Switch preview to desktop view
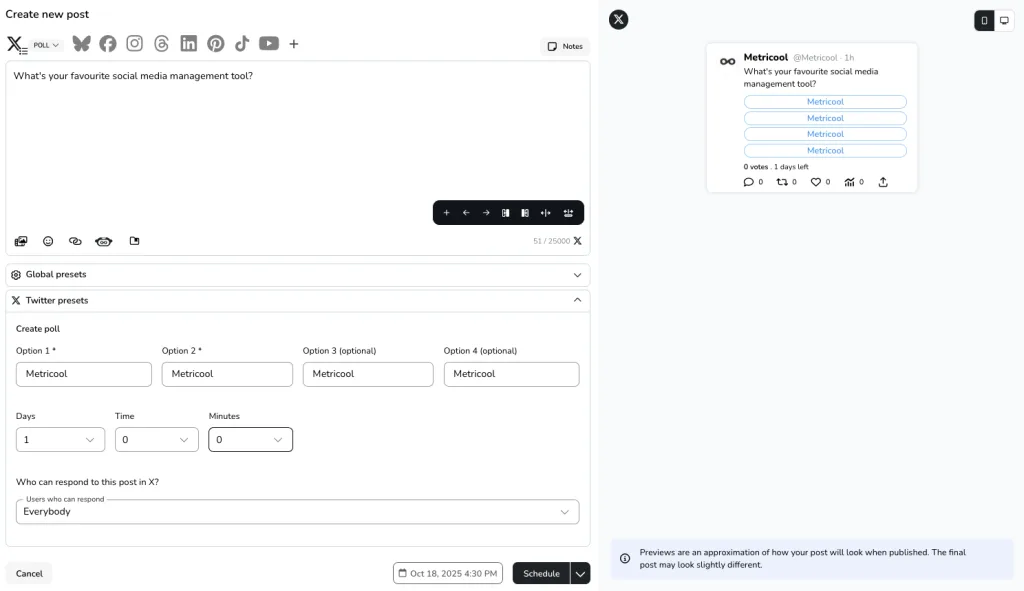 1006,20
